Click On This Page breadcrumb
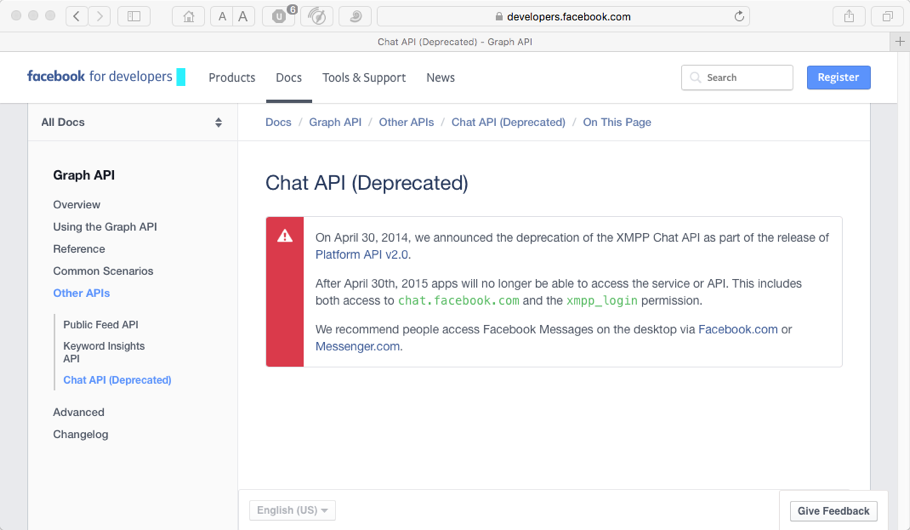This screenshot has width=910, height=530. (617, 122)
